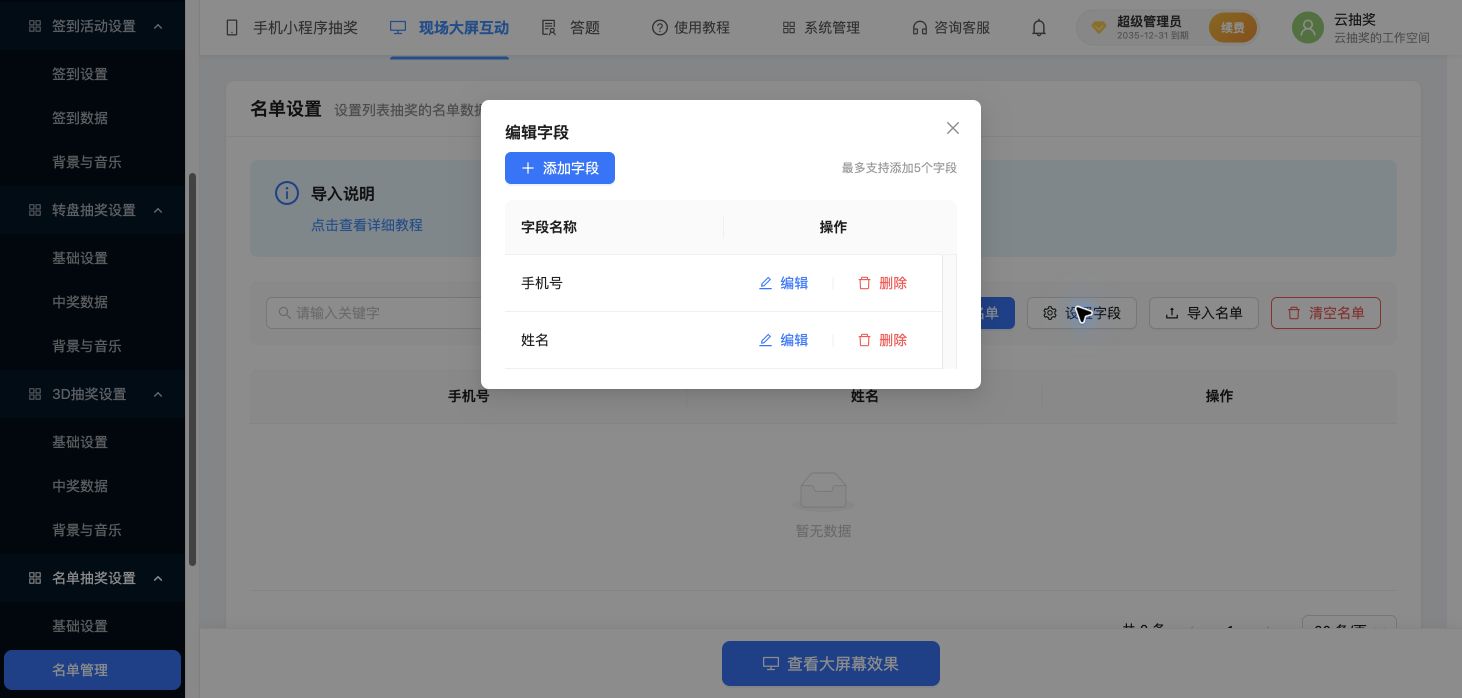The image size is (1462, 698).
Task: Click the keyword search input field
Action: [374, 313]
